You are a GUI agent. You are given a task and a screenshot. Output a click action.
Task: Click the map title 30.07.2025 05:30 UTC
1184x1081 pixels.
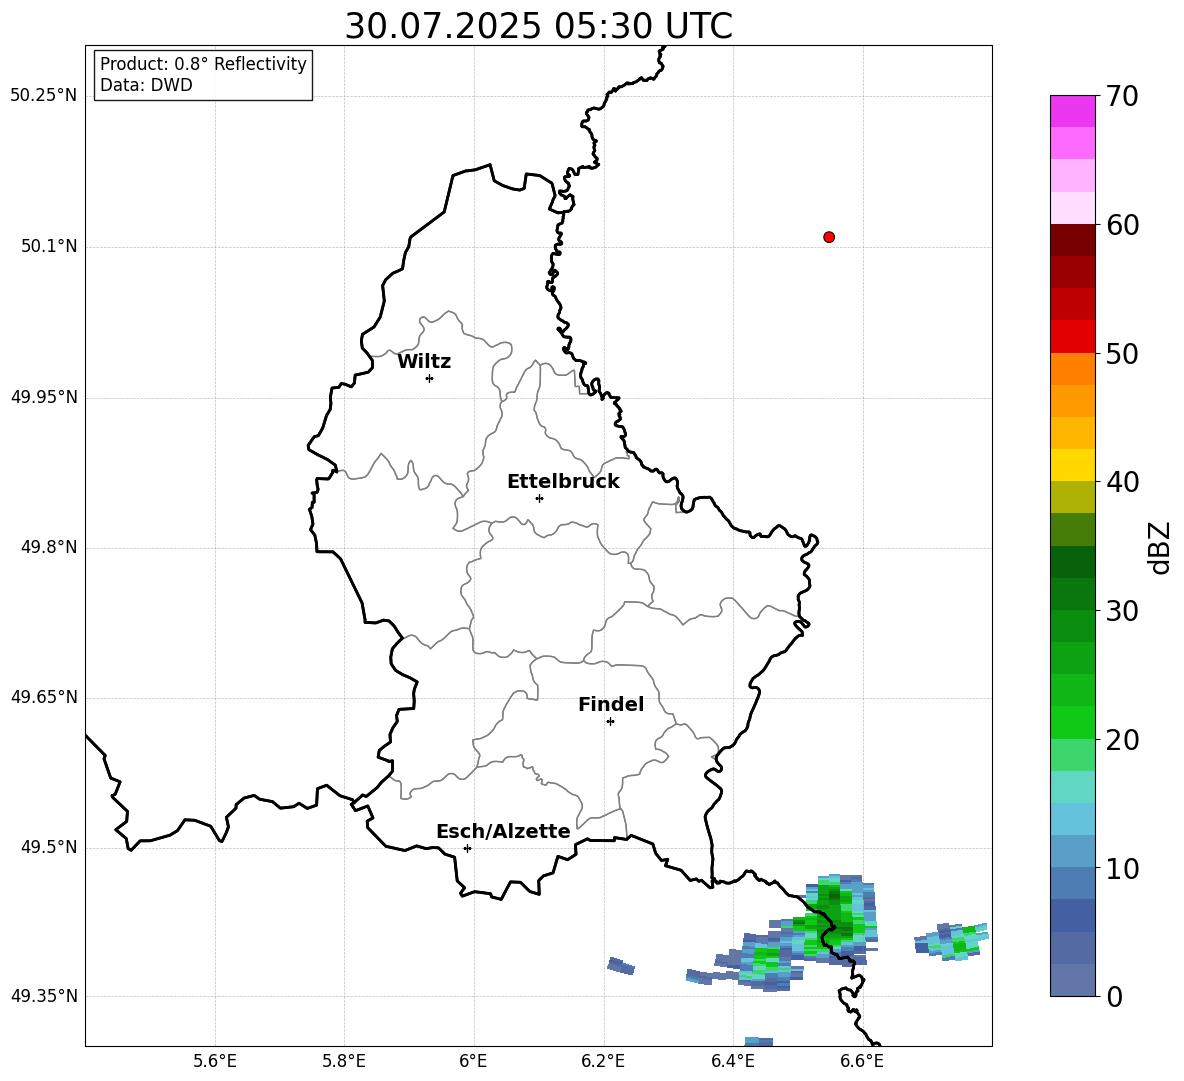click(538, 26)
